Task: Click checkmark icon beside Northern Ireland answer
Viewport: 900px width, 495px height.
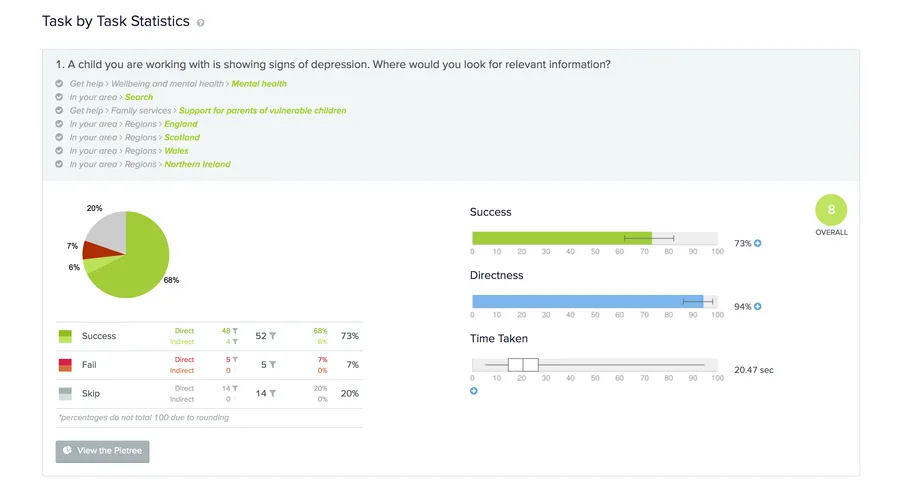Action: (60, 164)
